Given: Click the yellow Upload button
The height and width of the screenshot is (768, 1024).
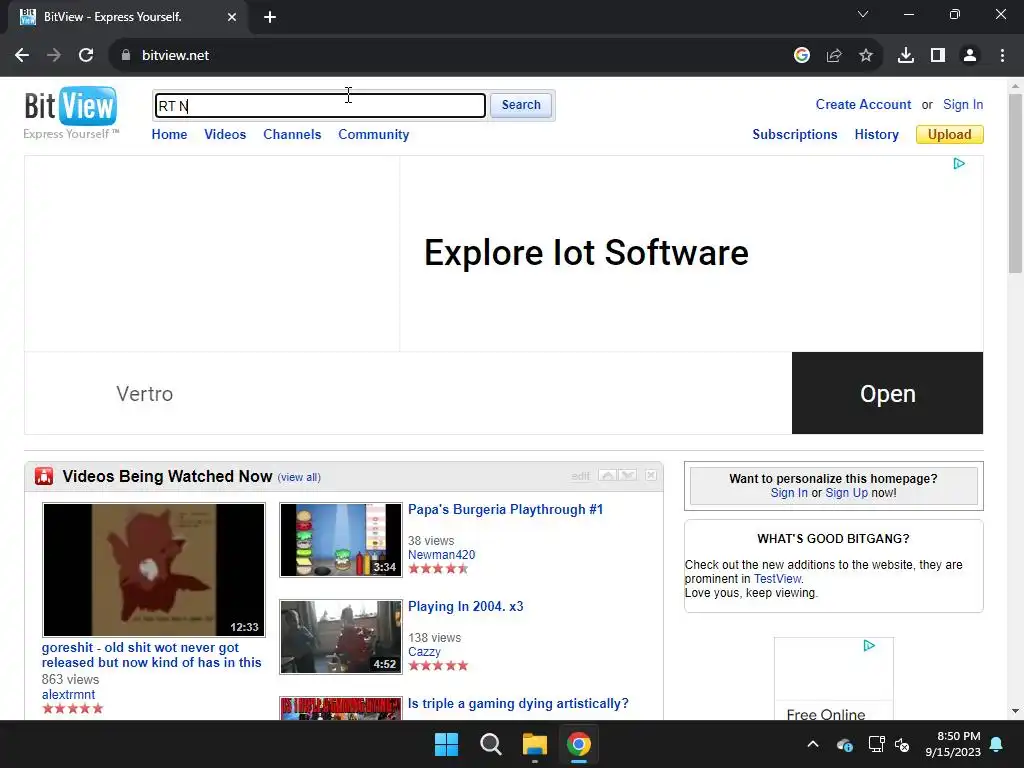Looking at the screenshot, I should tap(950, 135).
